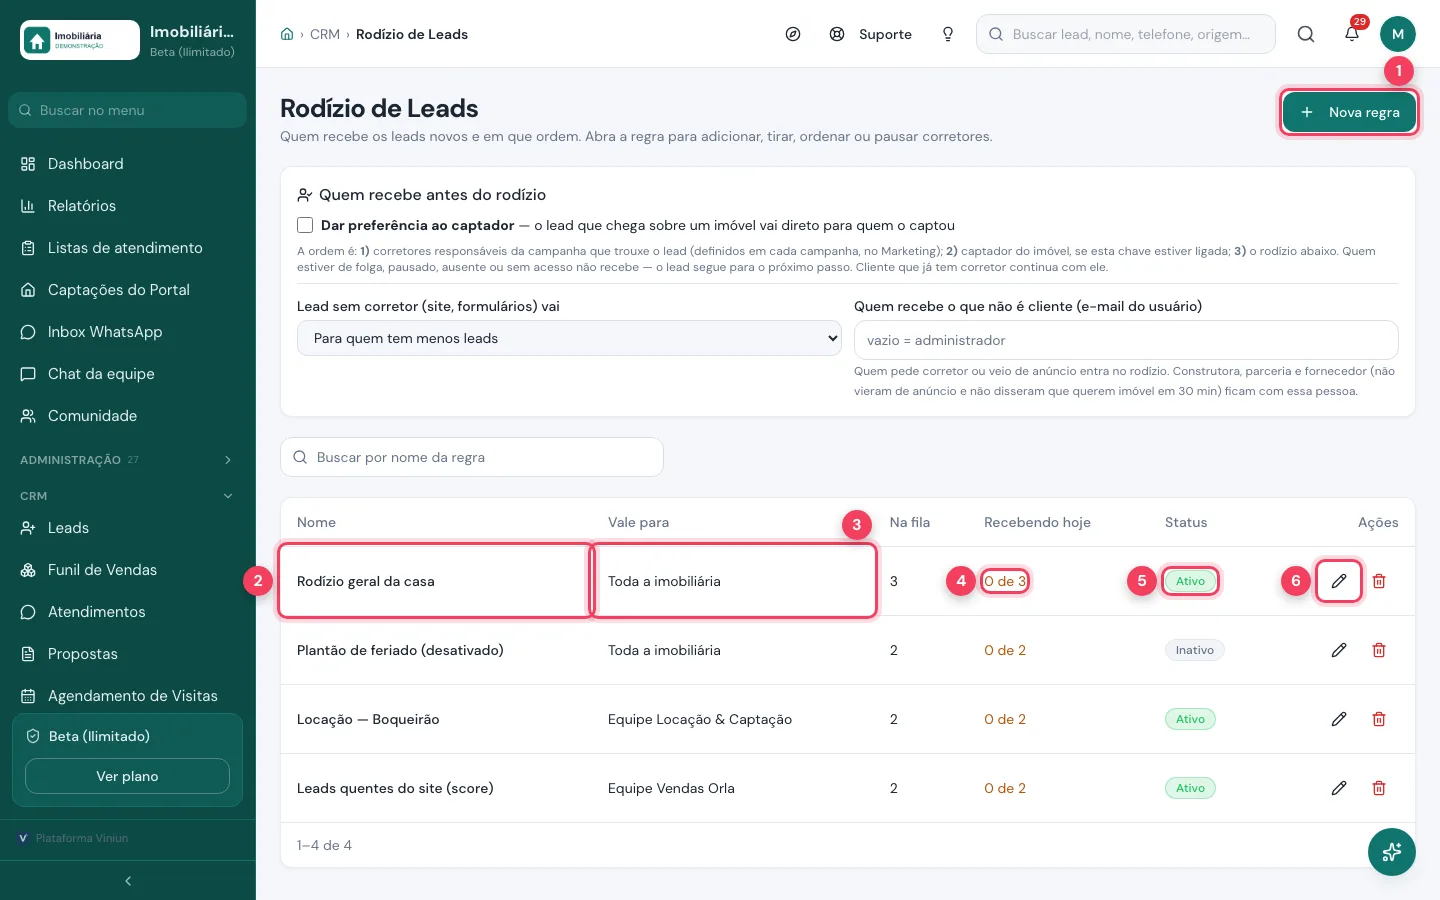Screen dimensions: 1440x900
Task: Click the Recebendo hoje column header
Action: coord(1037,522)
